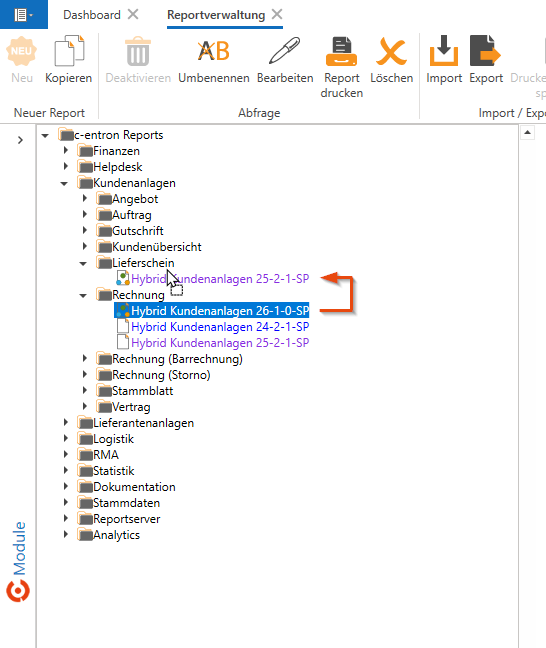Expand the Angebot folder arrow
546x648 pixels.
[85, 198]
